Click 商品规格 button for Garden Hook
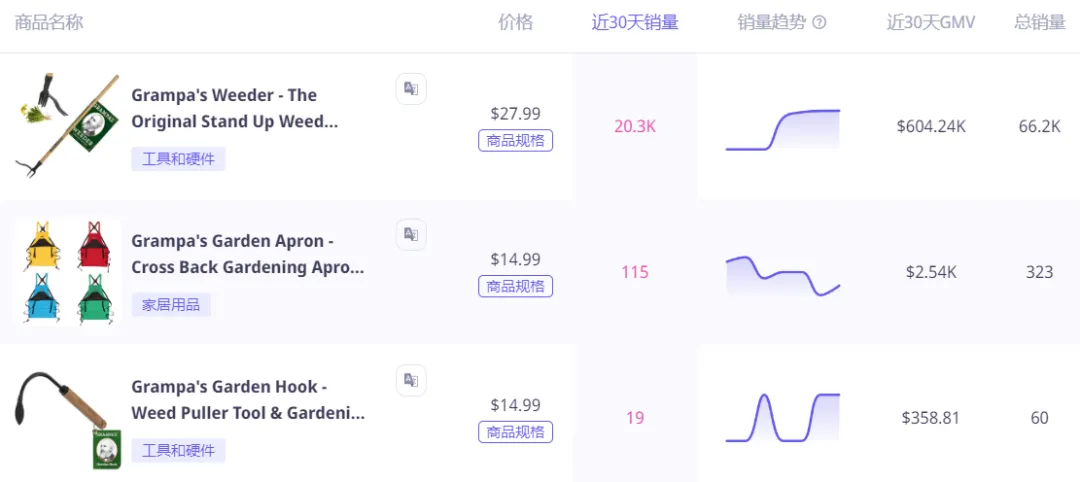The width and height of the screenshot is (1080, 482). pos(516,432)
